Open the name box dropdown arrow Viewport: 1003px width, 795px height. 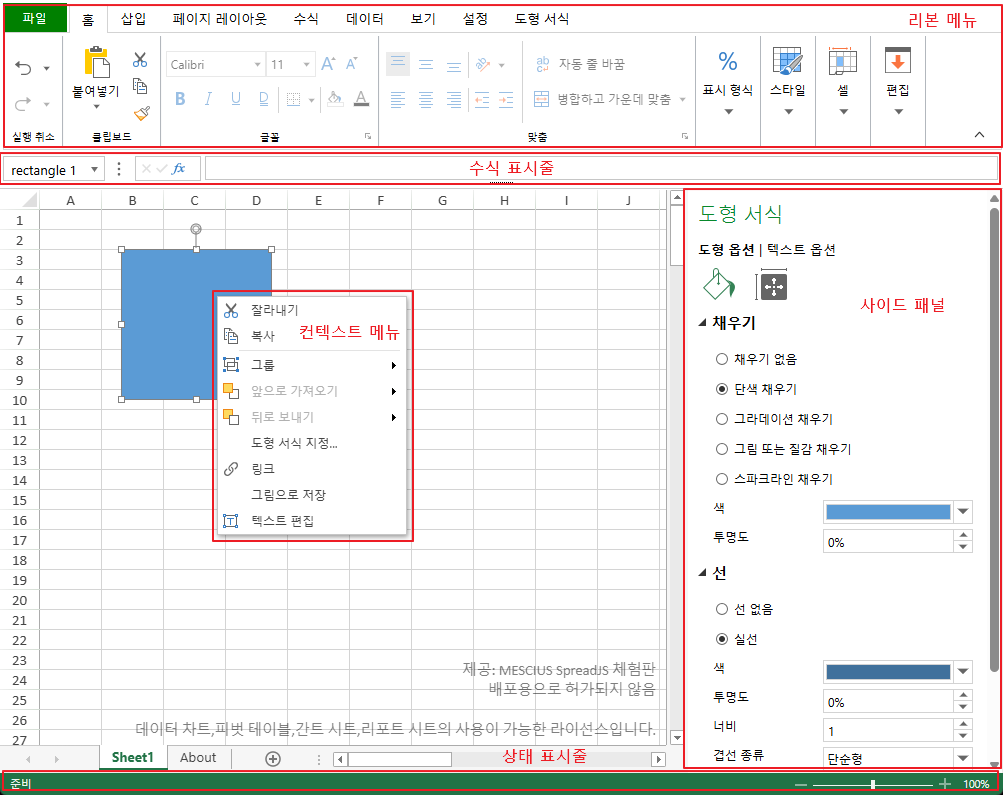(x=95, y=169)
